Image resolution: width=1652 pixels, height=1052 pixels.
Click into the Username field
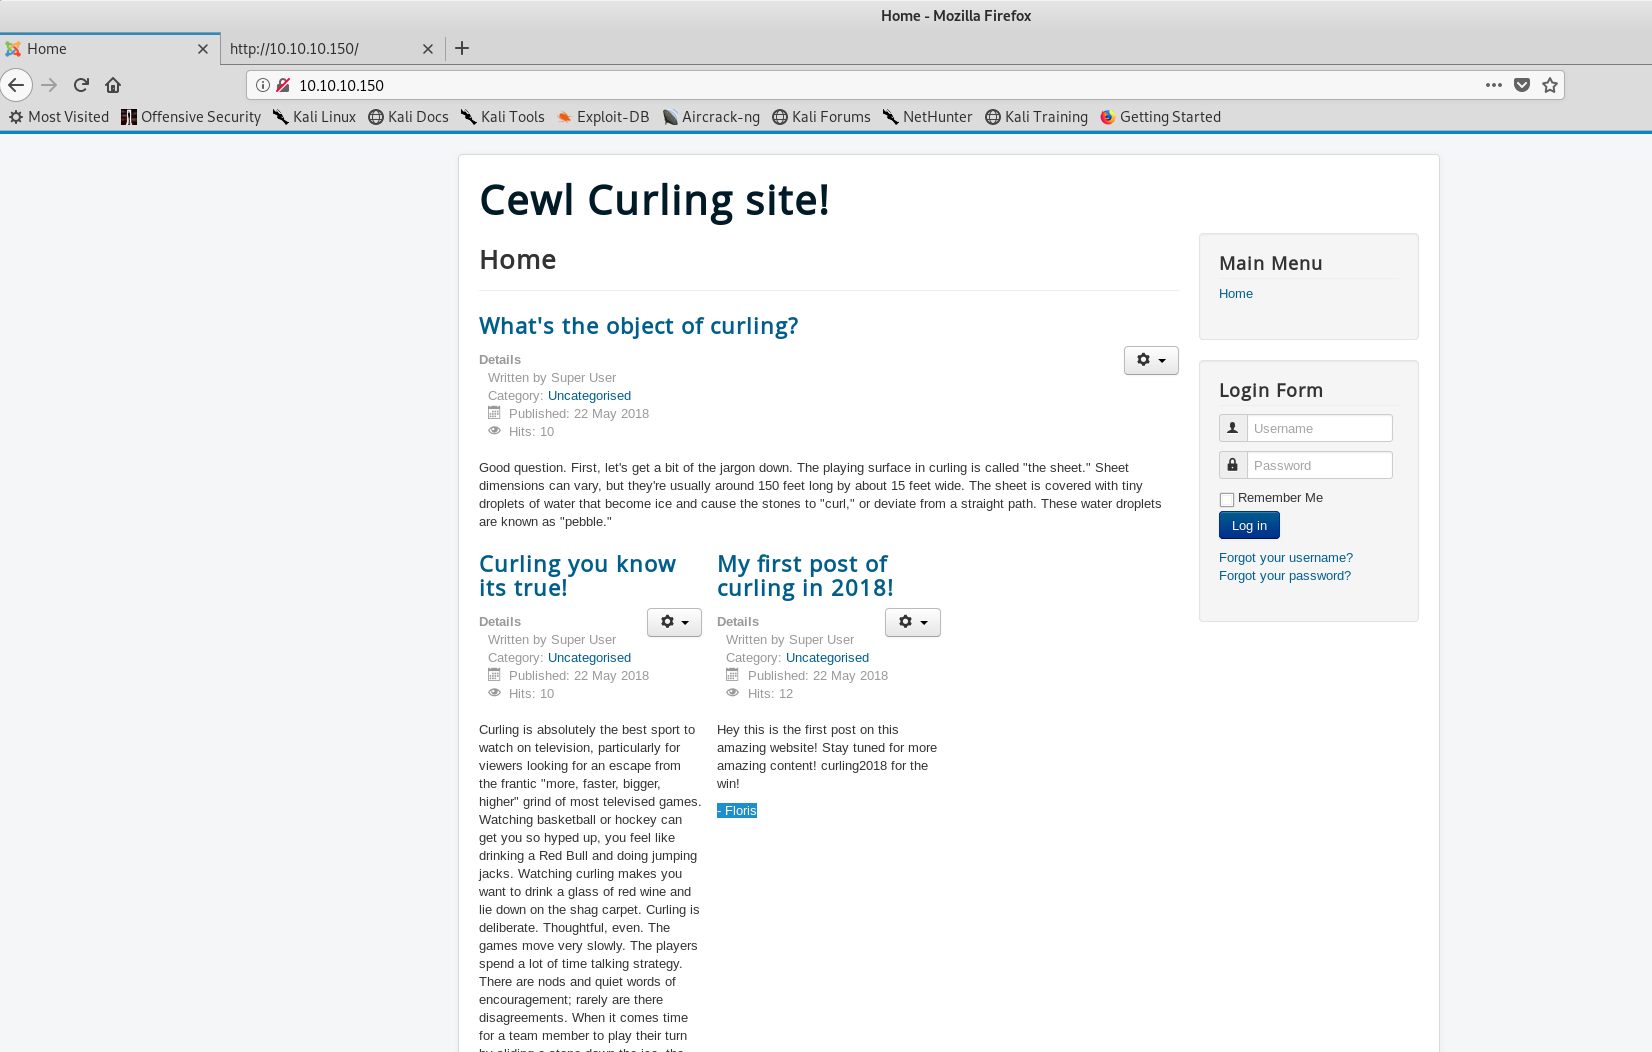tap(1319, 428)
